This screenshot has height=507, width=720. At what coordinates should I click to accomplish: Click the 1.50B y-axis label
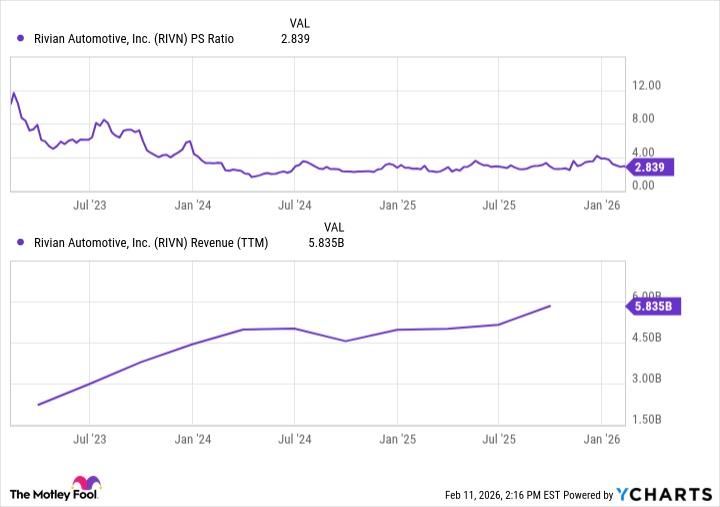[x=647, y=420]
